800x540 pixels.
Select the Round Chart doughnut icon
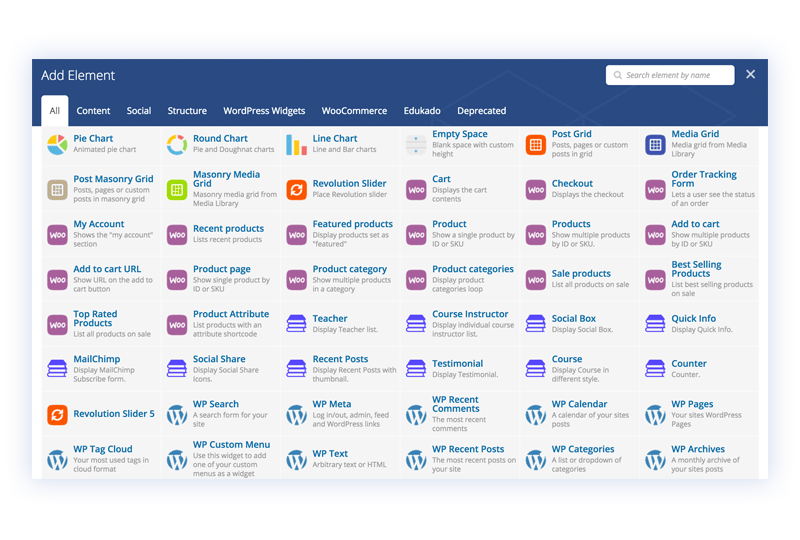coord(177,145)
